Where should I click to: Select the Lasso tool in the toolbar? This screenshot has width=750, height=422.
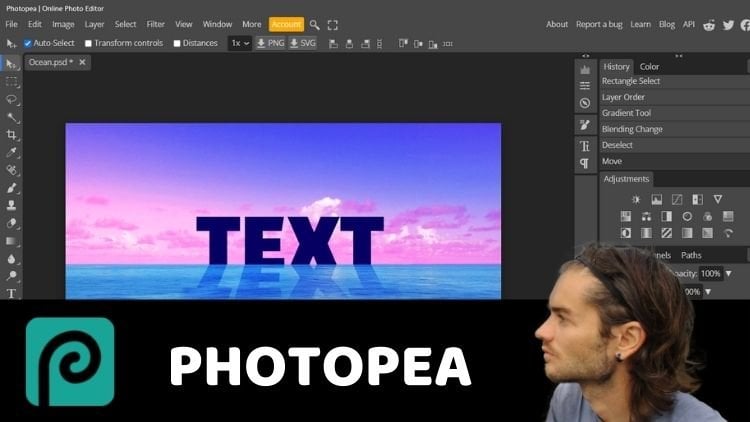[12, 99]
